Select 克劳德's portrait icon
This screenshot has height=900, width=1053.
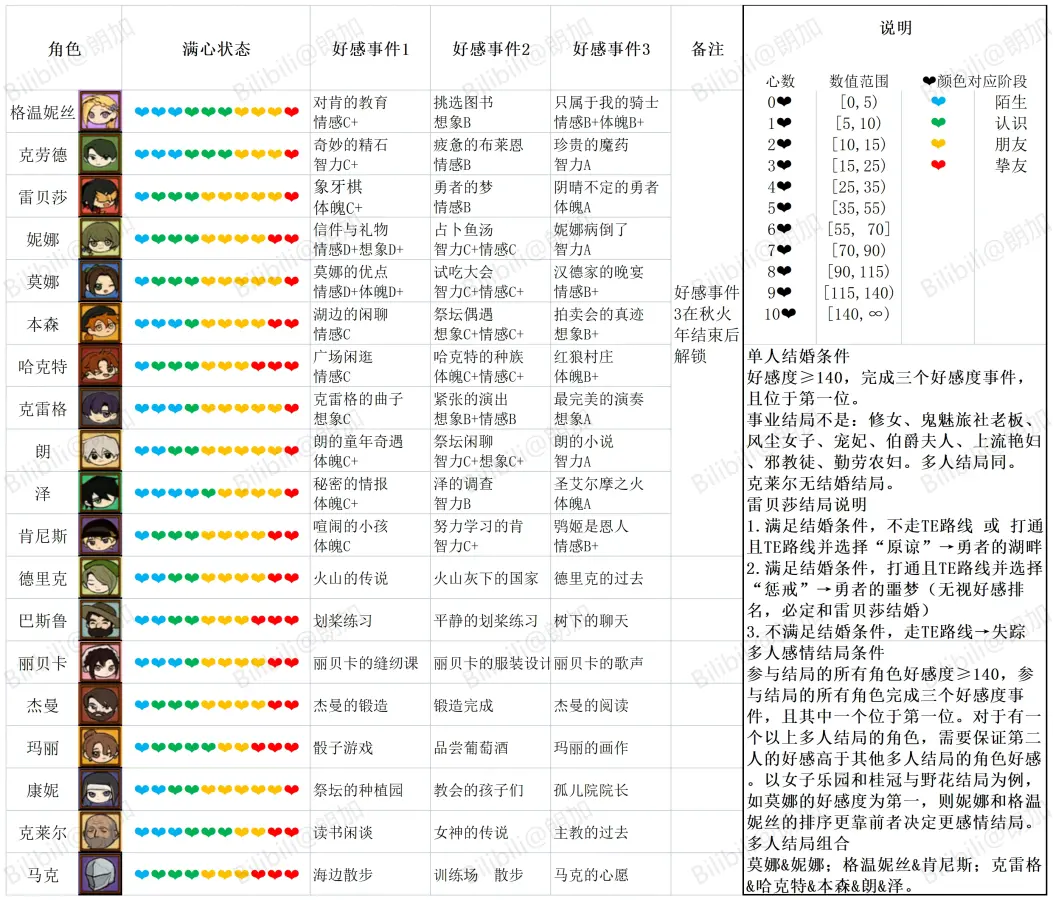pyautogui.click(x=100, y=154)
